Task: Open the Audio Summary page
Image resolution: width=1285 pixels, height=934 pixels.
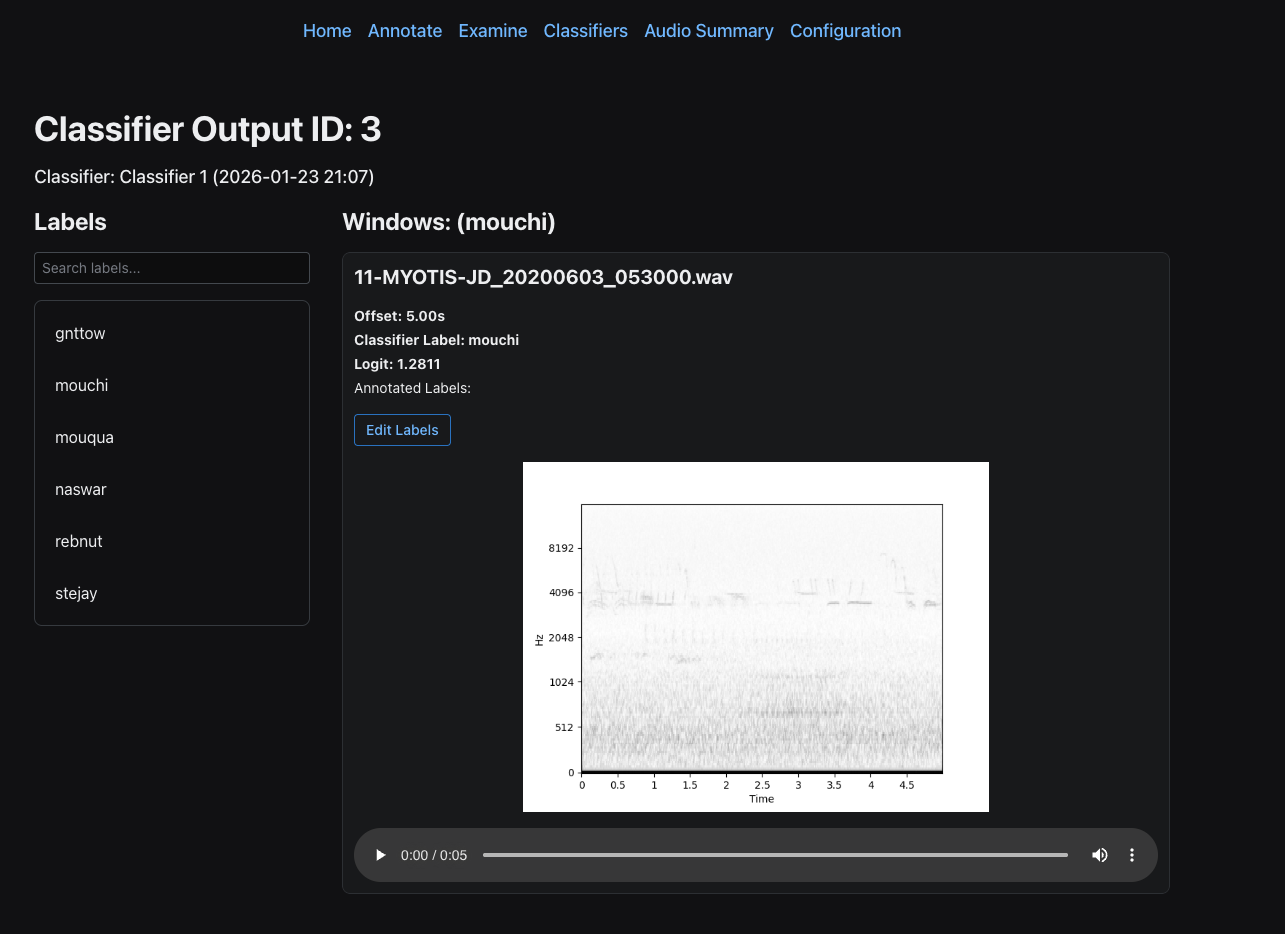Action: coord(709,31)
